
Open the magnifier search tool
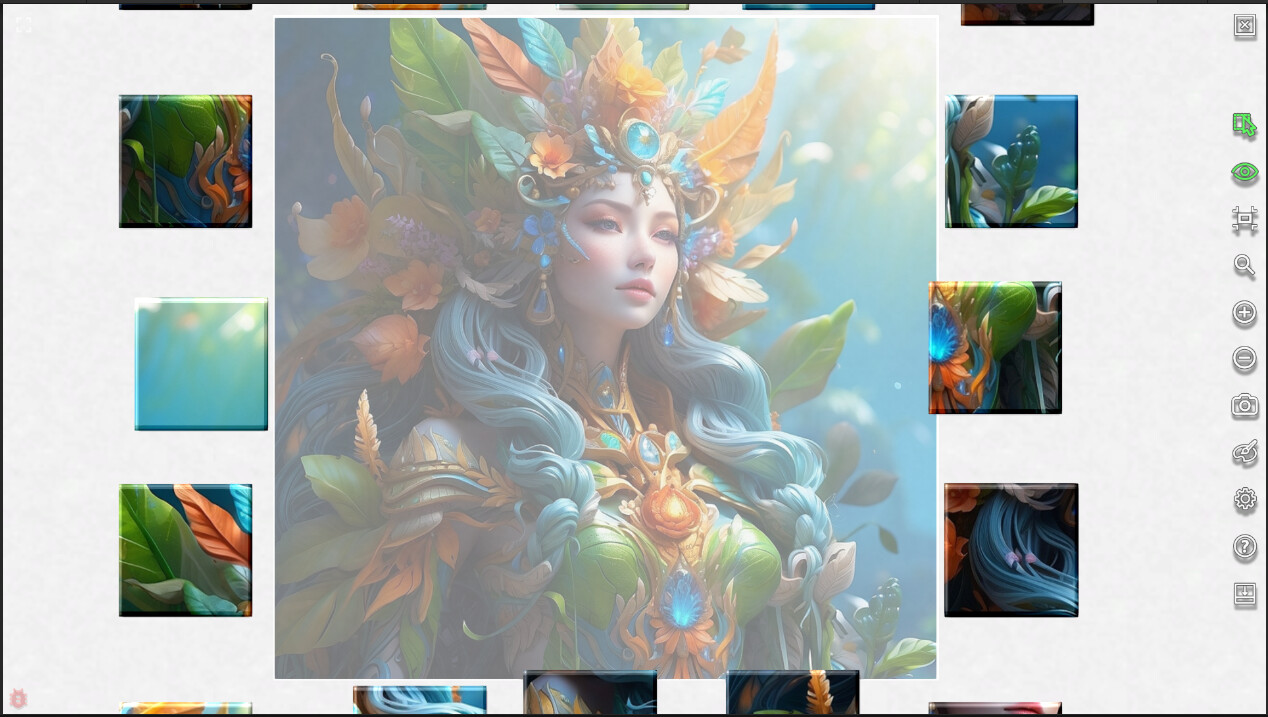tap(1245, 266)
